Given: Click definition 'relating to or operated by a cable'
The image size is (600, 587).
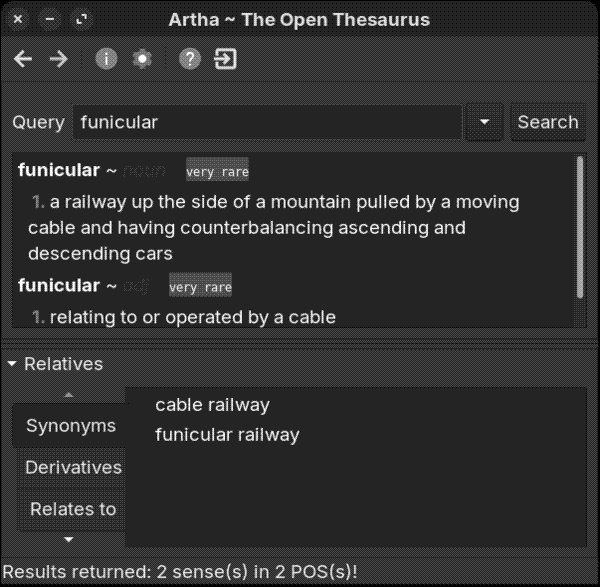Looking at the screenshot, I should click(192, 318).
